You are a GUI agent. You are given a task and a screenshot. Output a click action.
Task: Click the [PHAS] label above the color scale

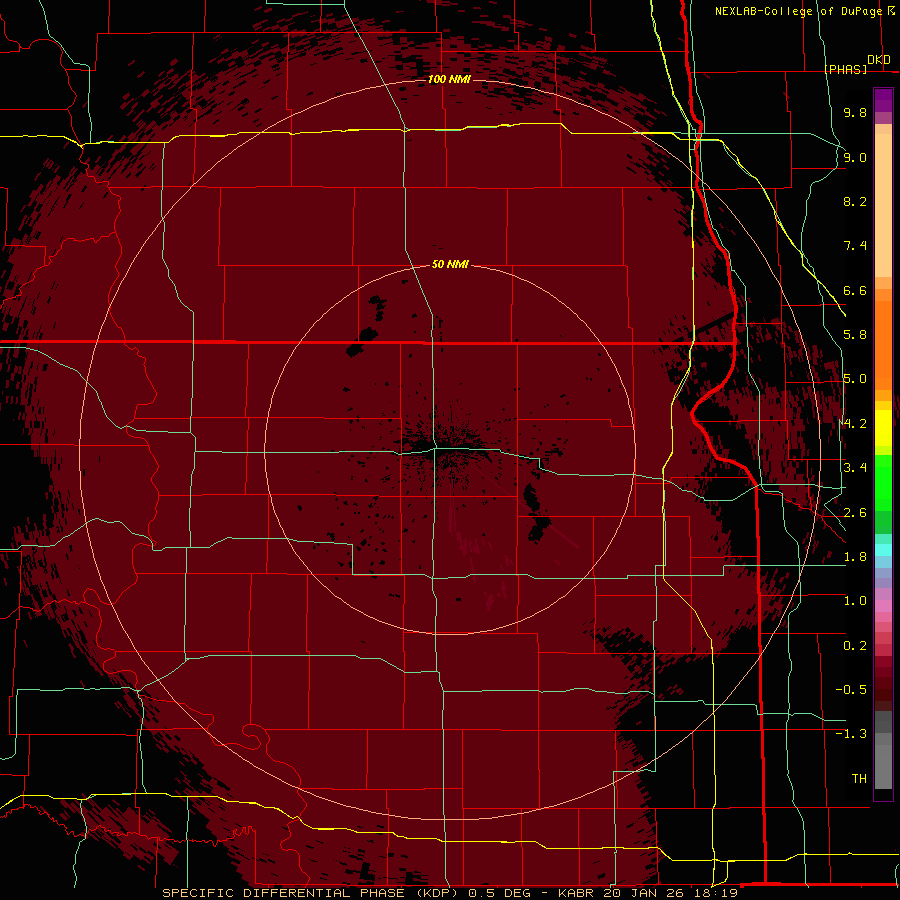(847, 69)
